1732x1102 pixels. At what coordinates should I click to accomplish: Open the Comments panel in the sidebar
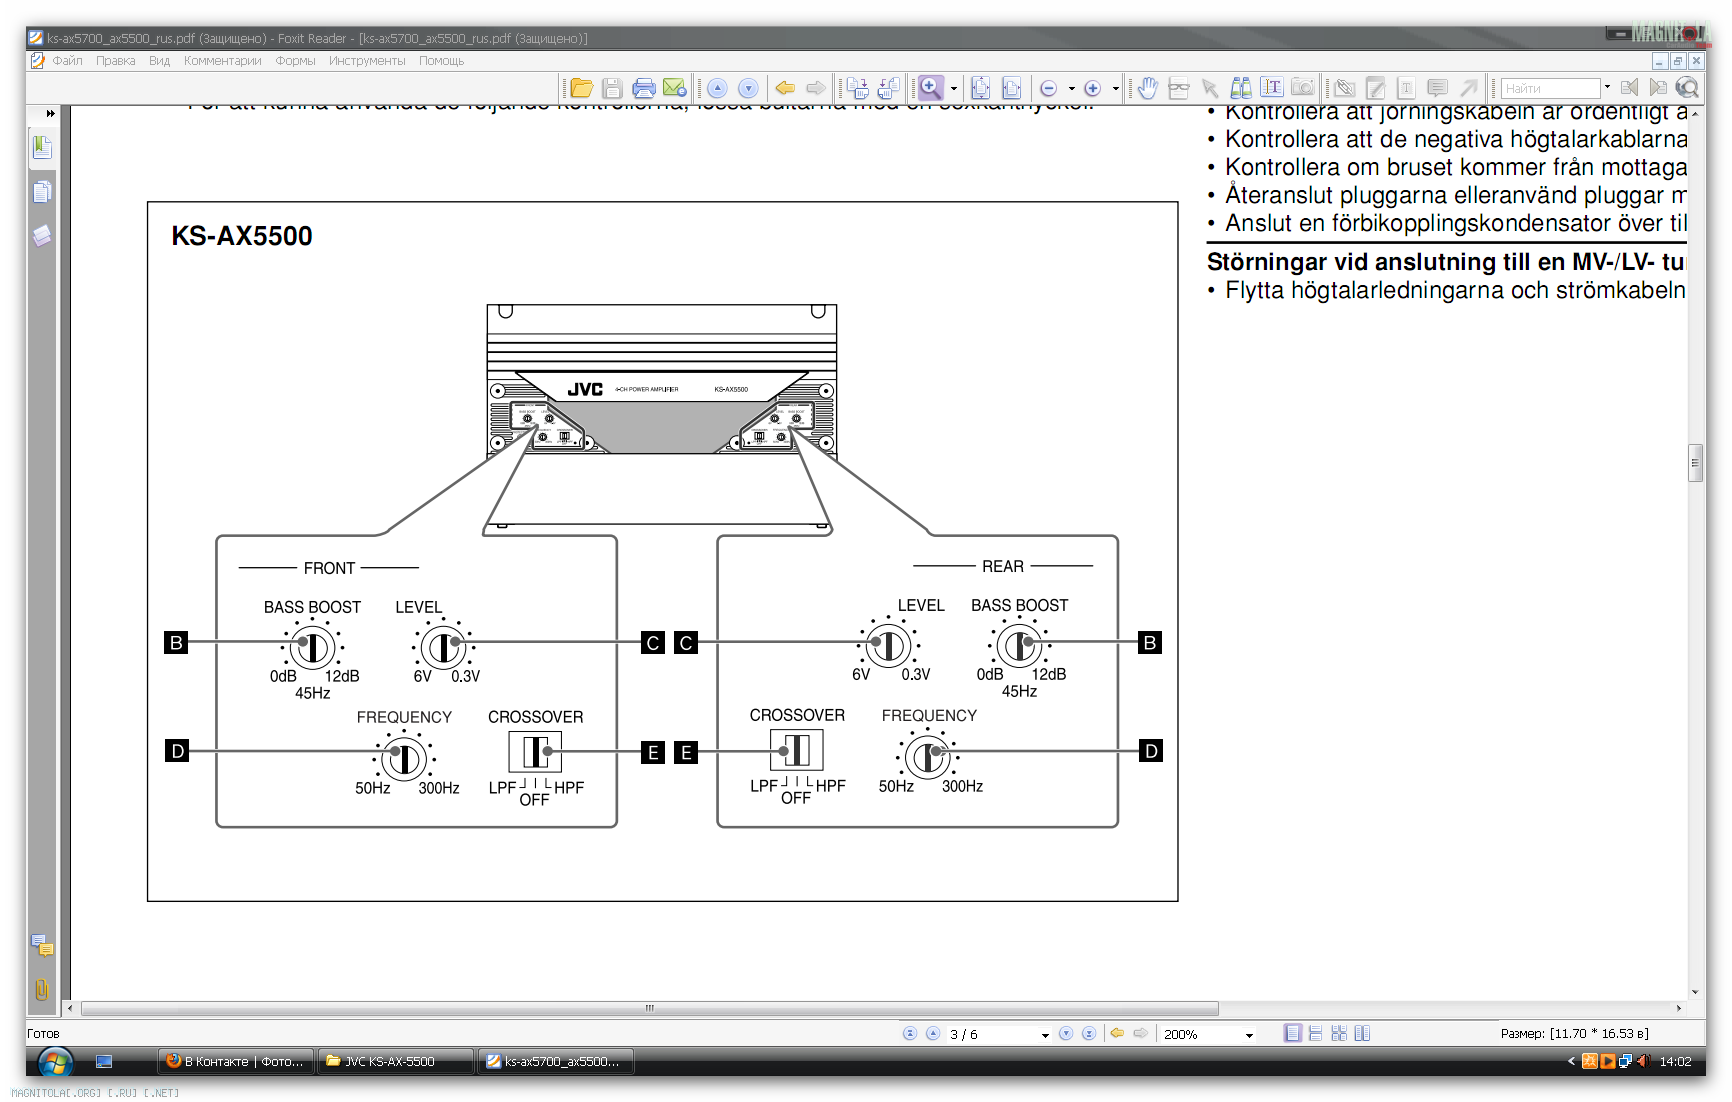(x=42, y=945)
